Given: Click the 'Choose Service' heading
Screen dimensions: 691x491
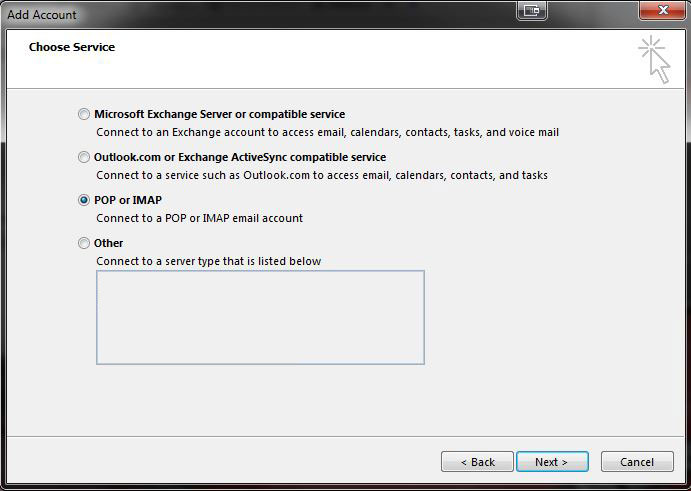Looking at the screenshot, I should pos(72,47).
